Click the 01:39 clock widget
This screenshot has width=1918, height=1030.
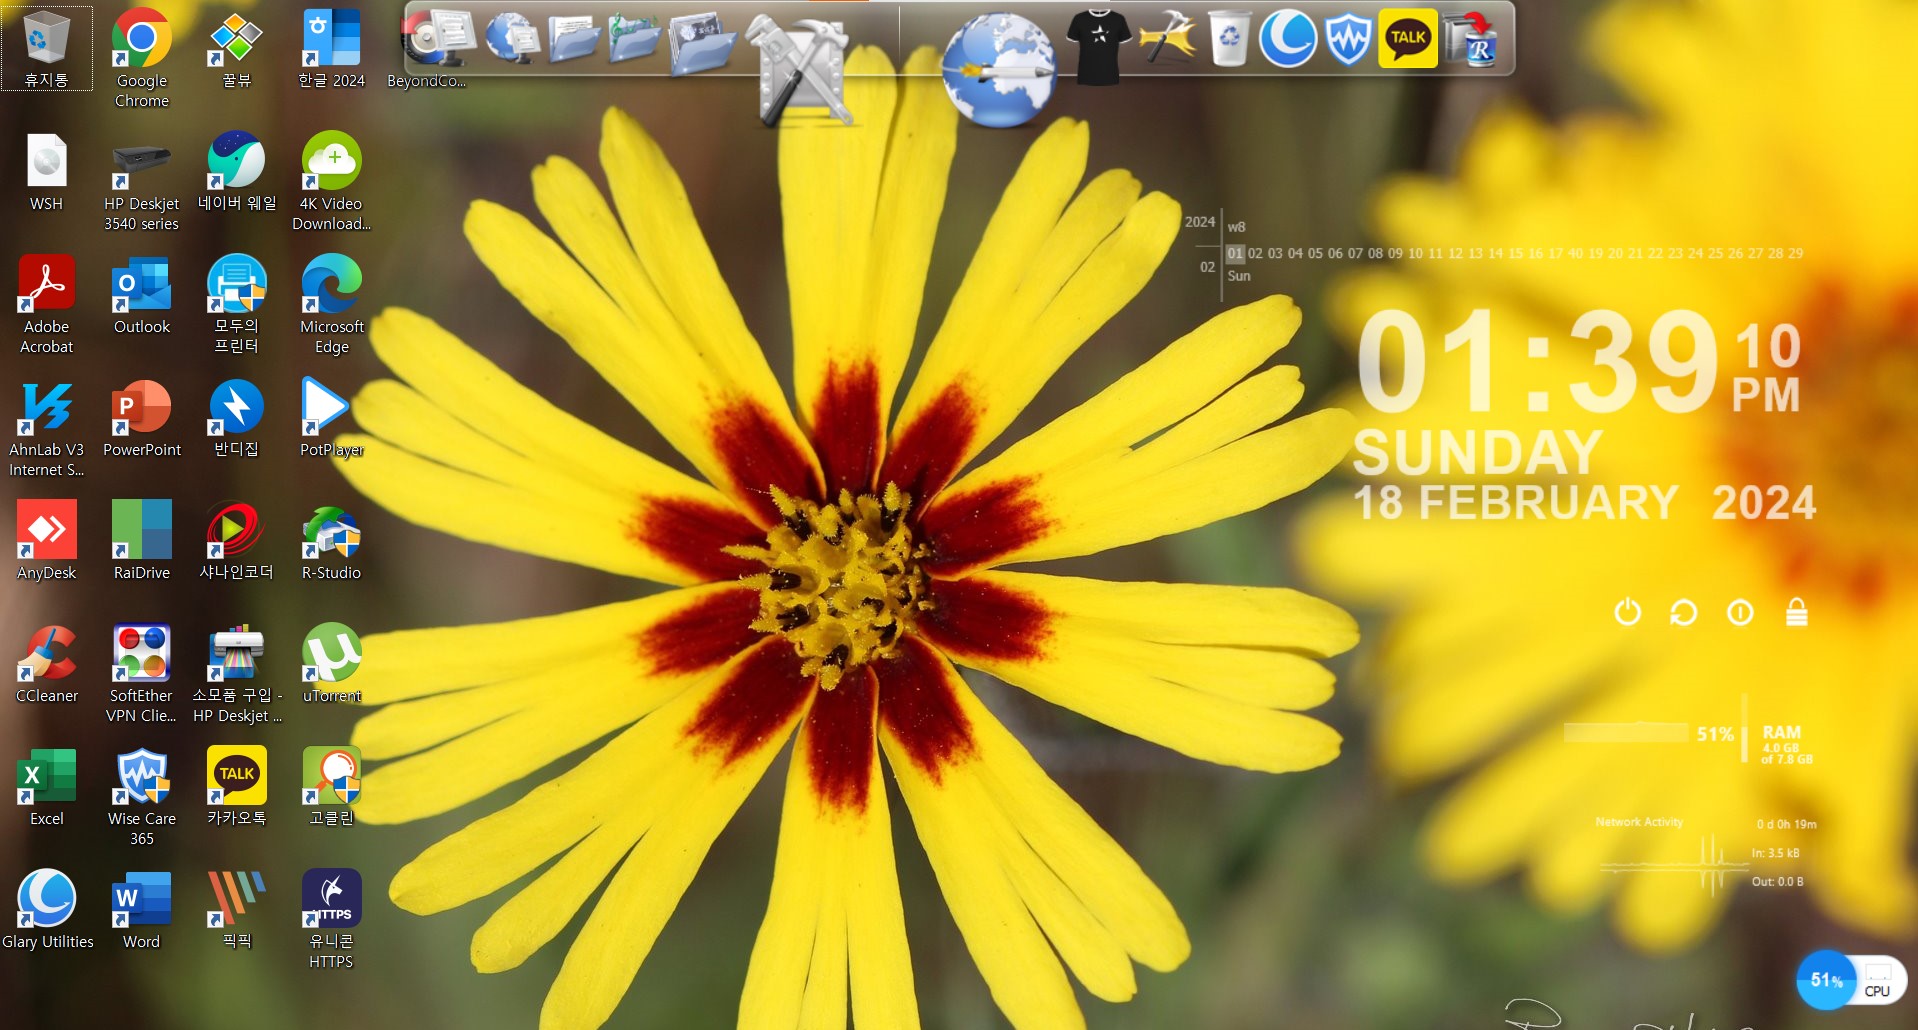pyautogui.click(x=1579, y=360)
